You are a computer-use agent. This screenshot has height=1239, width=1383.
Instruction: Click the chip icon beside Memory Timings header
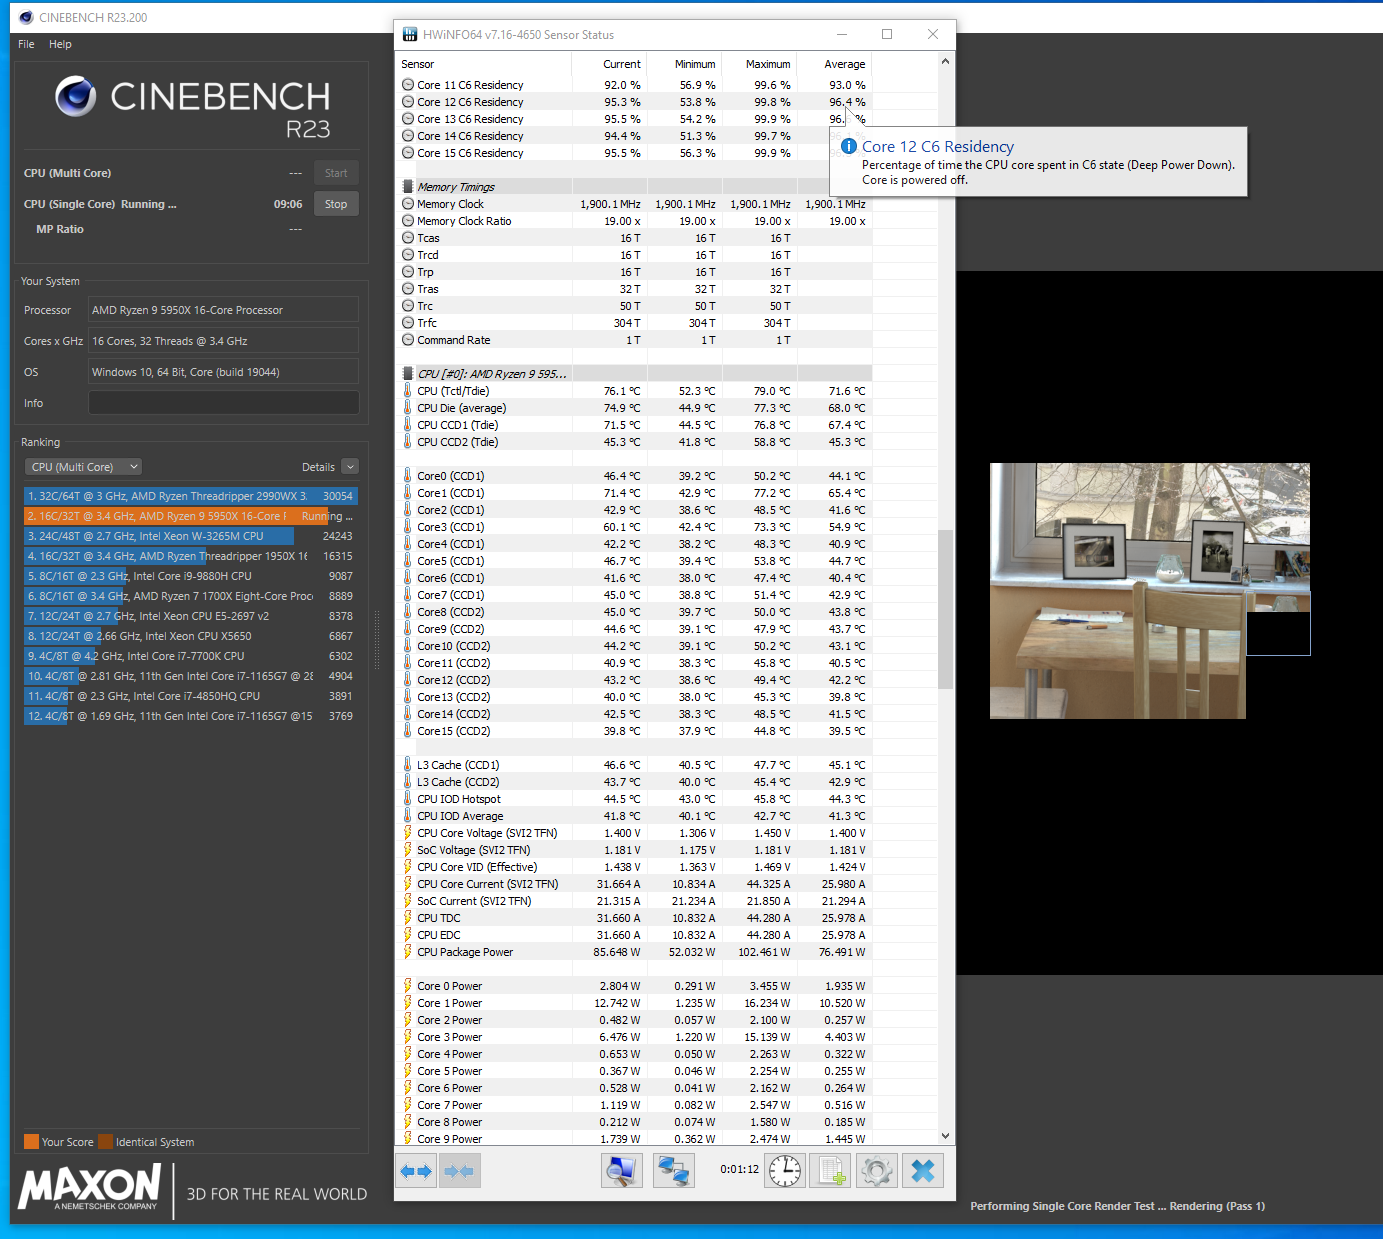[x=408, y=187]
